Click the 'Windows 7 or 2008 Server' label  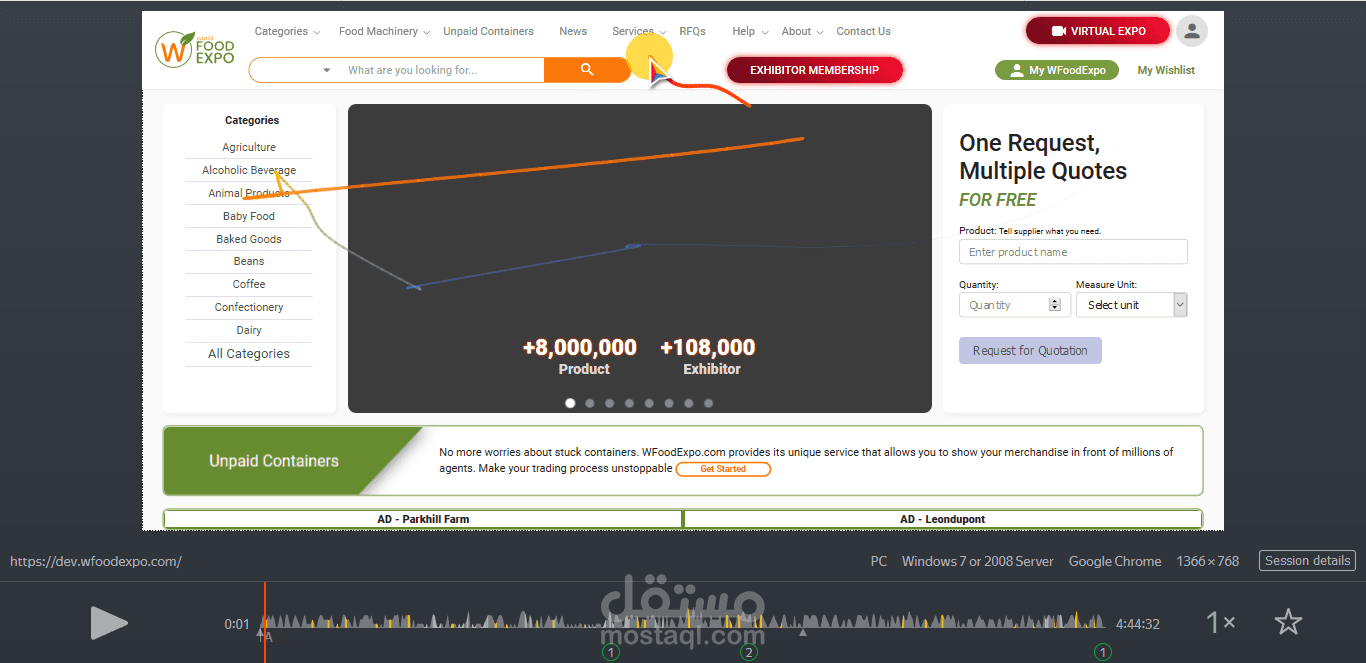[978, 562]
